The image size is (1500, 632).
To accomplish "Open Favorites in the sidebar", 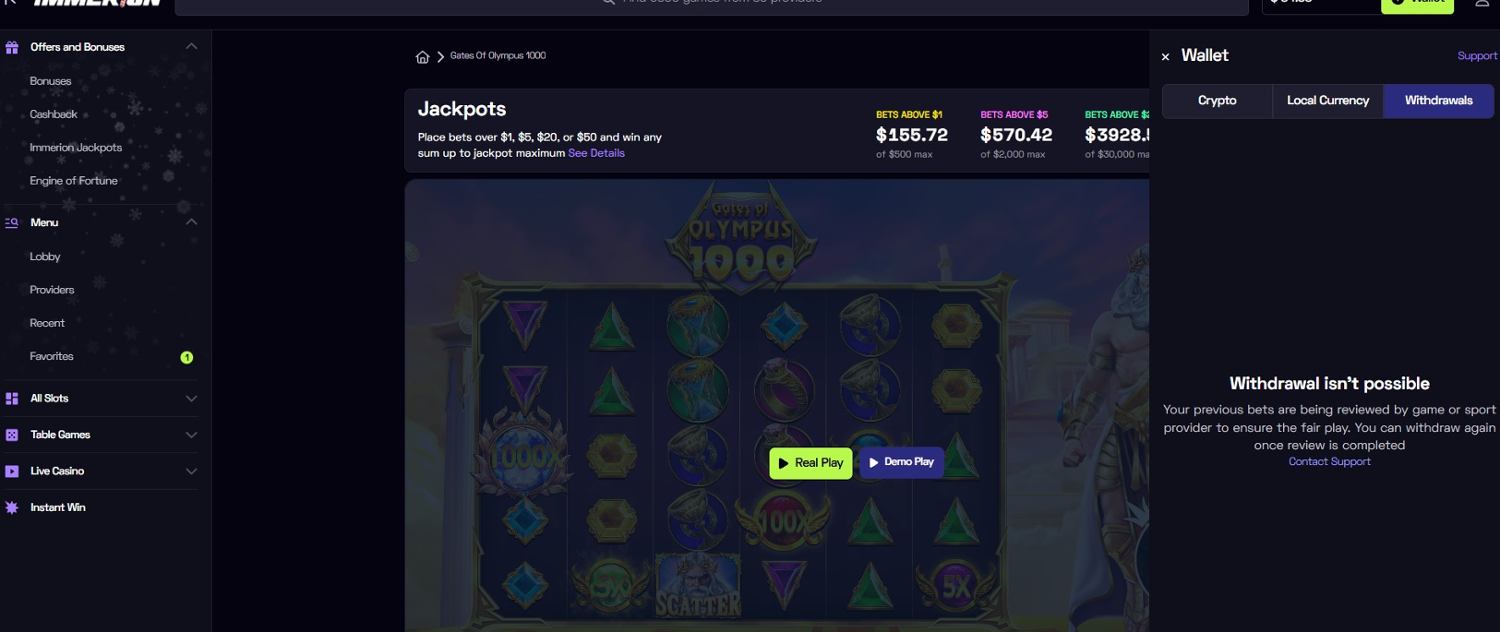I will click(52, 356).
